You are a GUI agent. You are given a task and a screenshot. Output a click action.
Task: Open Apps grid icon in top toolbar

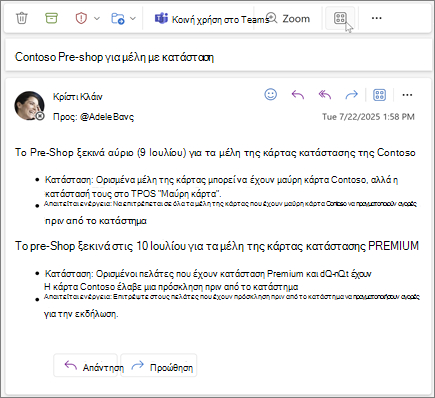click(x=340, y=18)
